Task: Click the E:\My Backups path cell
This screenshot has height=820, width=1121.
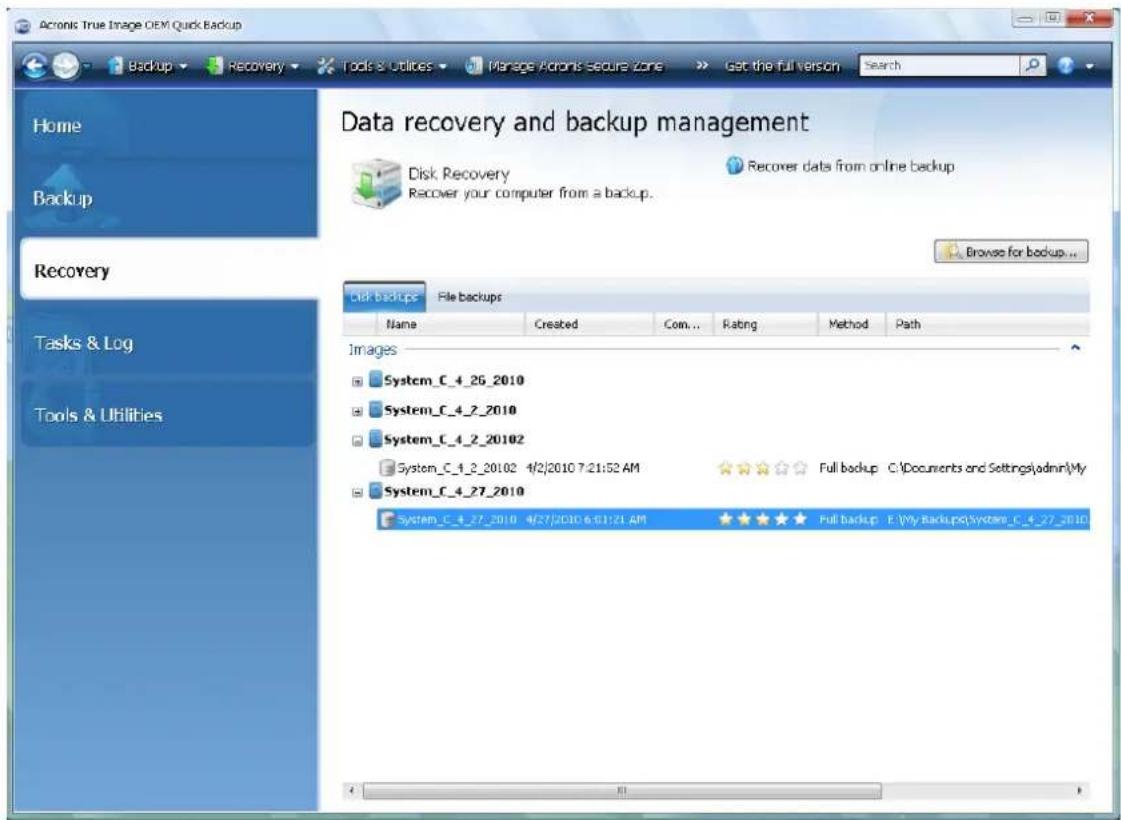Action: click(x=988, y=519)
